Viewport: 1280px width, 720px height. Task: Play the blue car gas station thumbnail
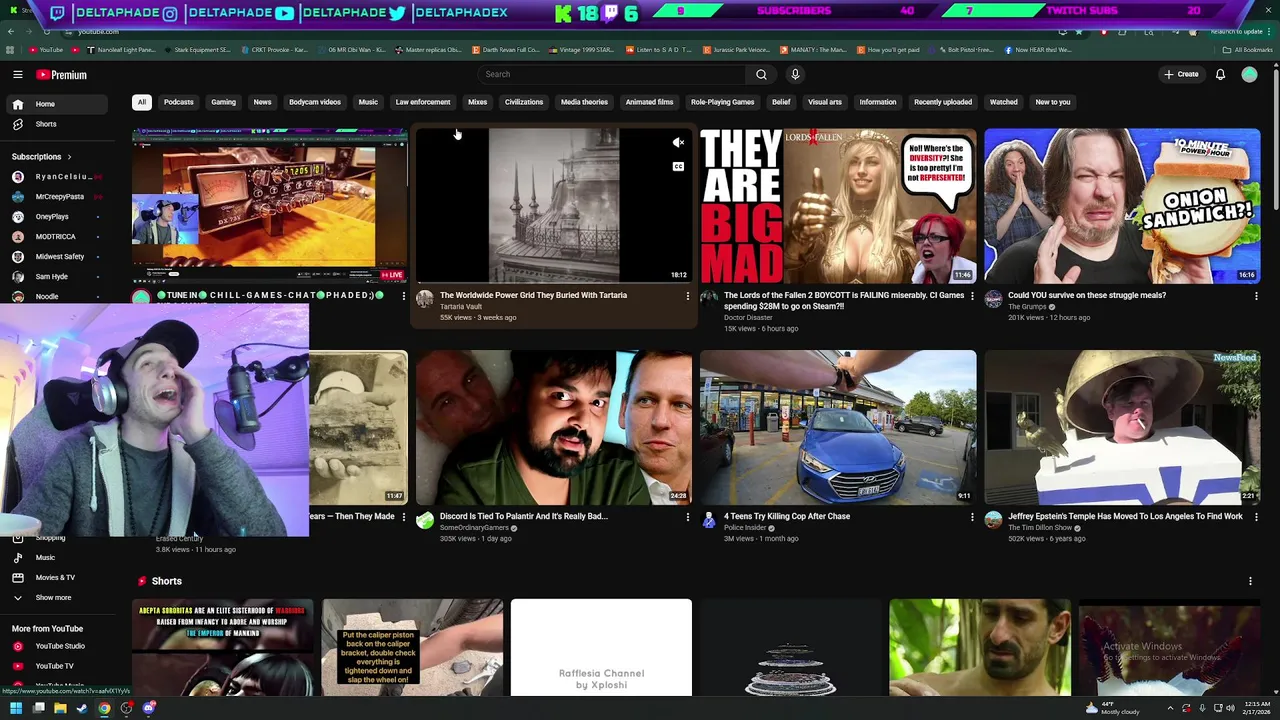tap(838, 427)
